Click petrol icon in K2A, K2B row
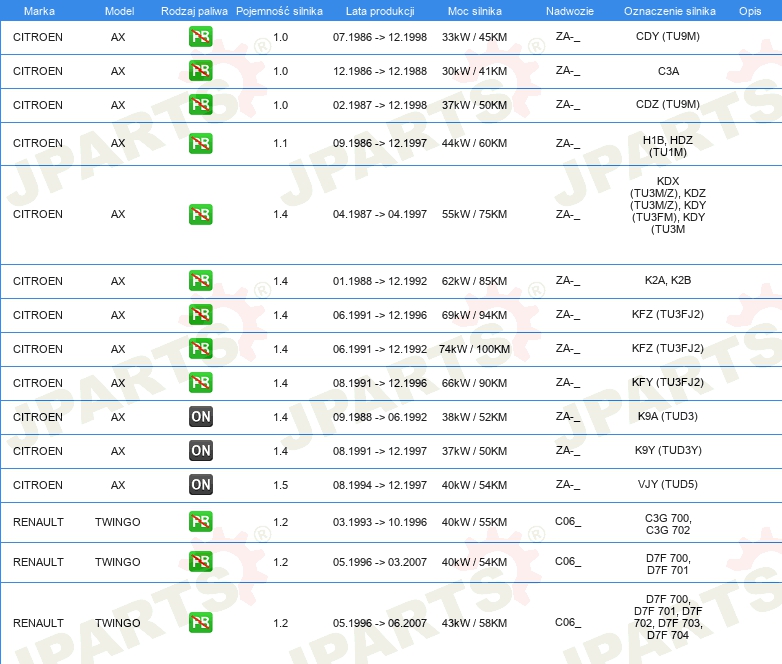 click(x=200, y=280)
